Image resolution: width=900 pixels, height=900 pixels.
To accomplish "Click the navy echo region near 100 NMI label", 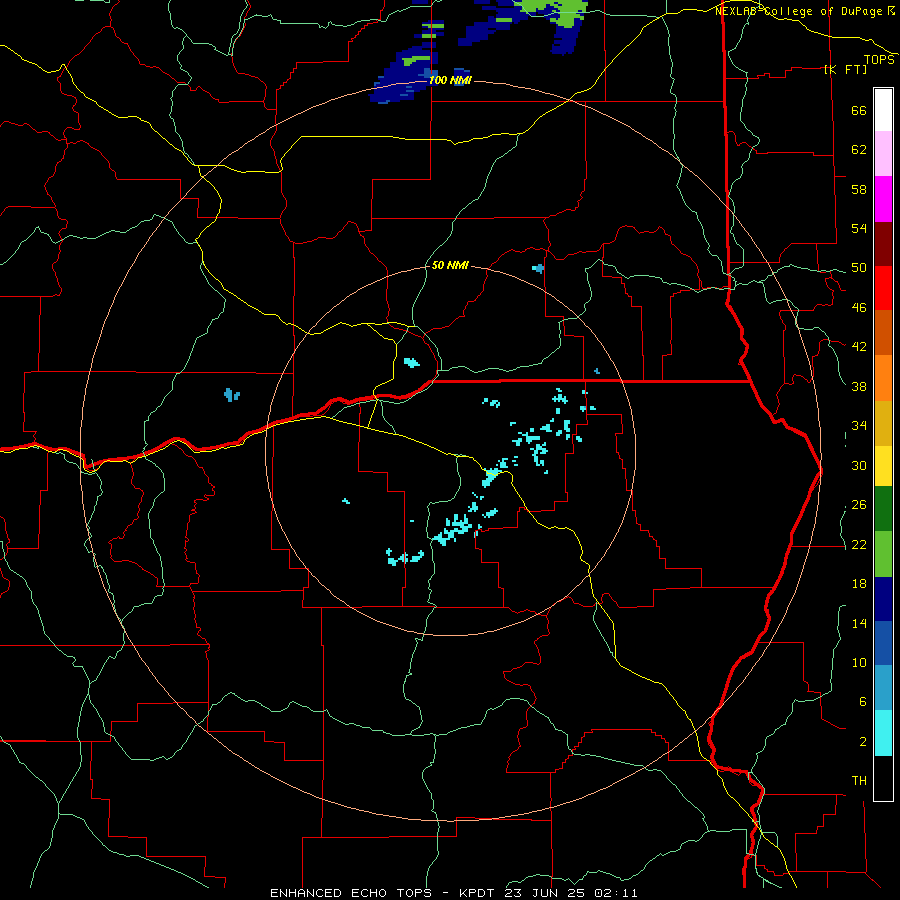I will [402, 76].
